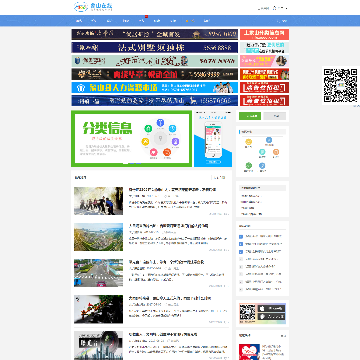Open the aerial cityscape news thumbnail
This screenshot has height=360, width=360.
click(98, 237)
